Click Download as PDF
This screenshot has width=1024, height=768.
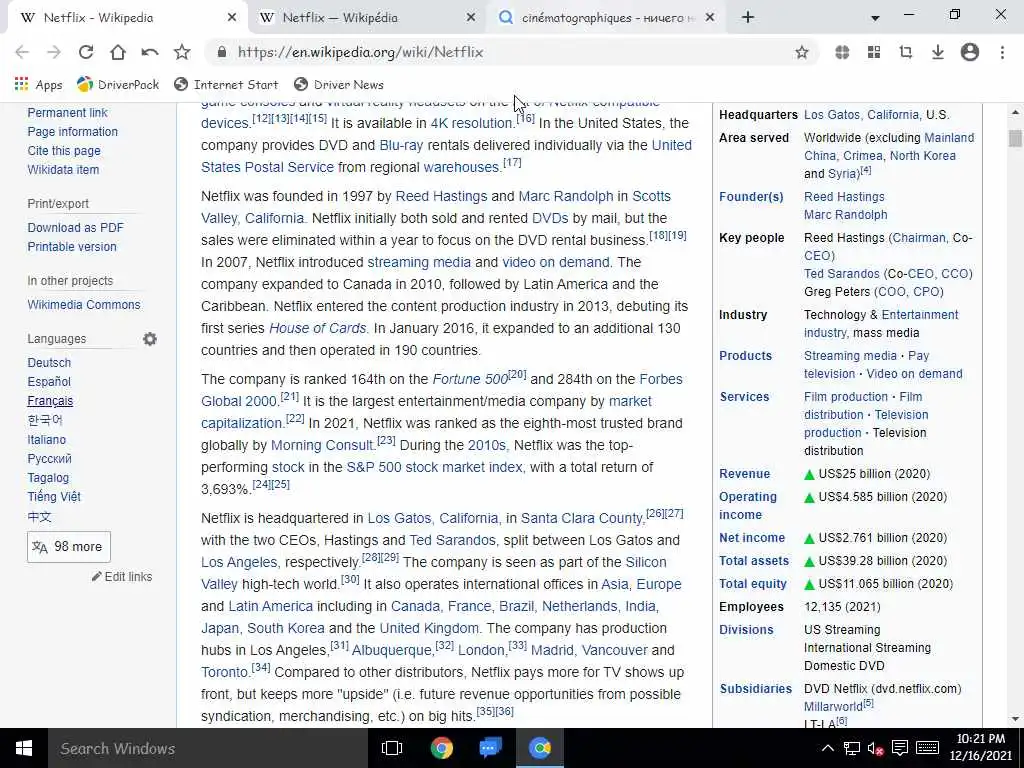click(x=75, y=227)
